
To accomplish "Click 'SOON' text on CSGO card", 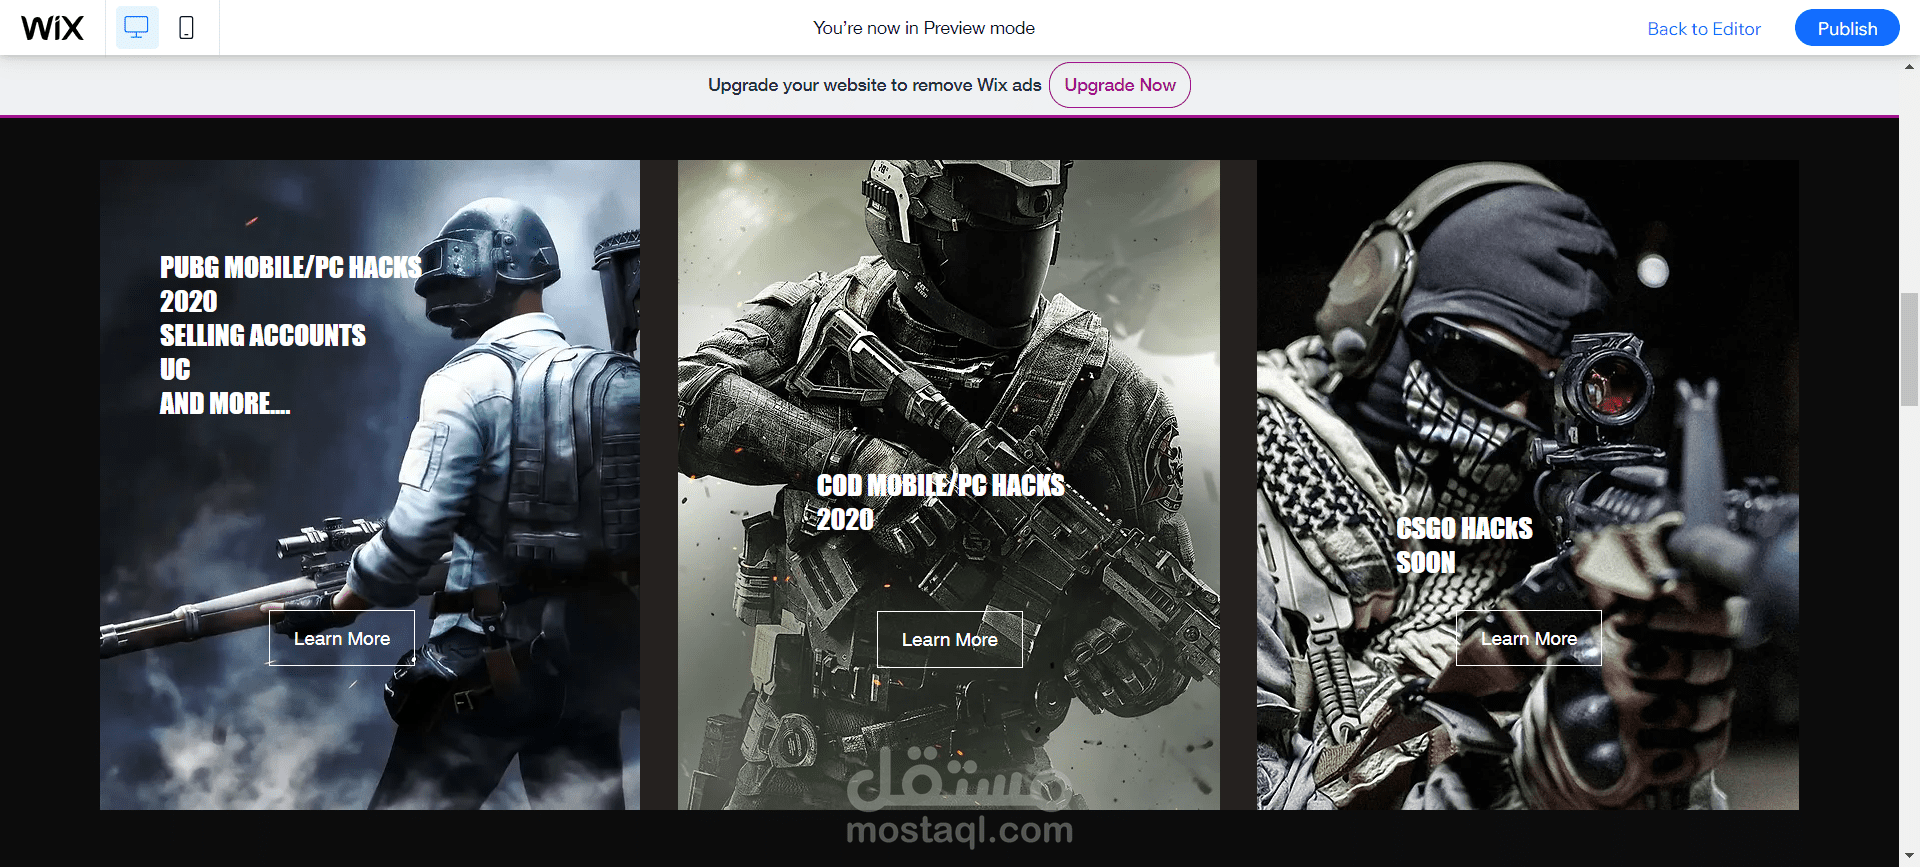I will 1426,562.
